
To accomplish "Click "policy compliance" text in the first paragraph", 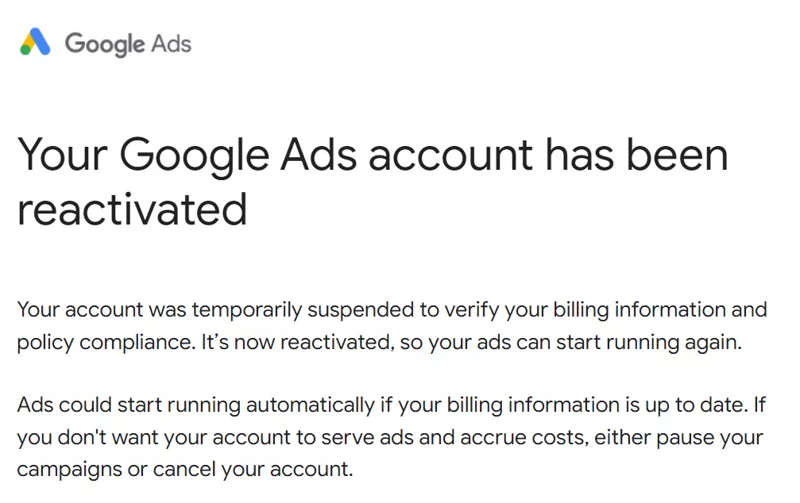I will (x=106, y=342).
